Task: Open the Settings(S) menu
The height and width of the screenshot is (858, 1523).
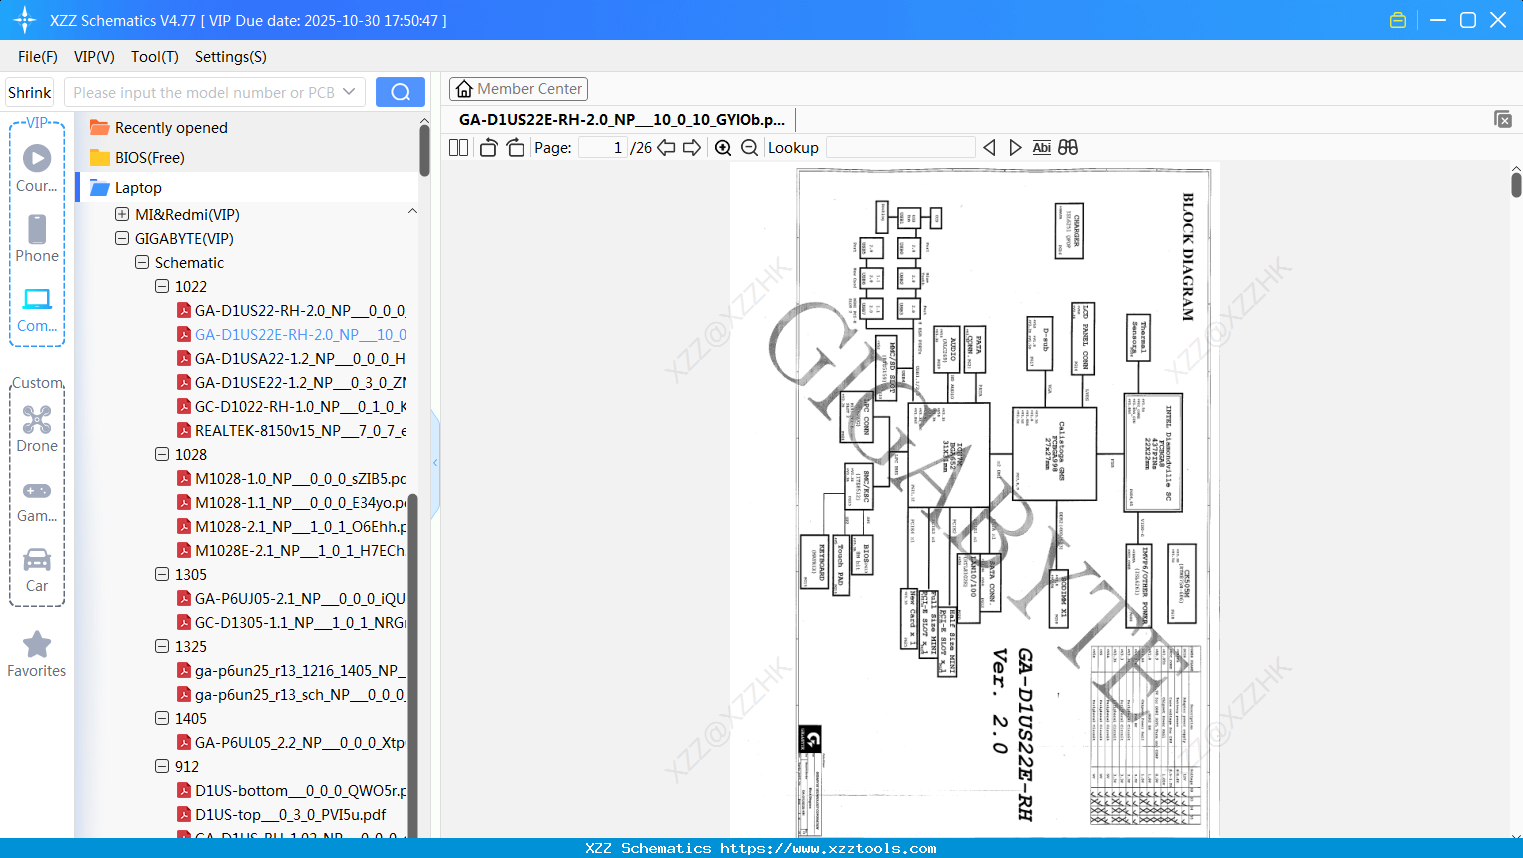Action: (231, 57)
